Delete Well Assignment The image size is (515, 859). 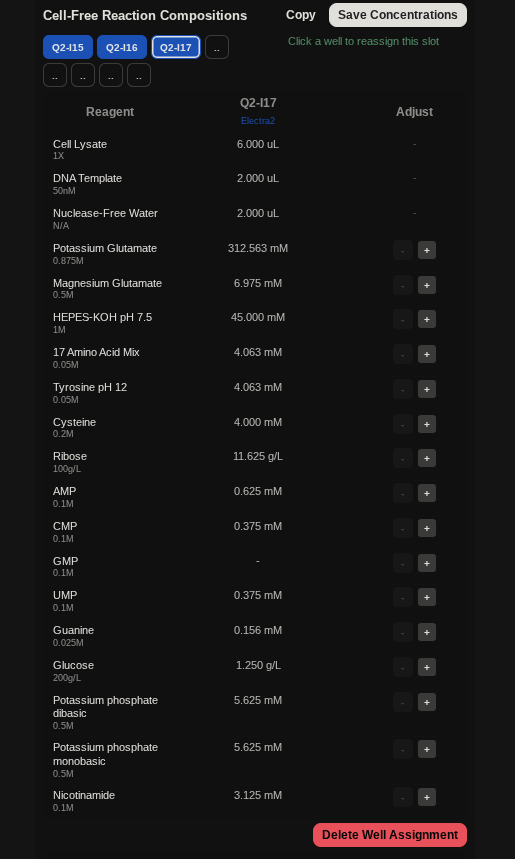coord(390,835)
